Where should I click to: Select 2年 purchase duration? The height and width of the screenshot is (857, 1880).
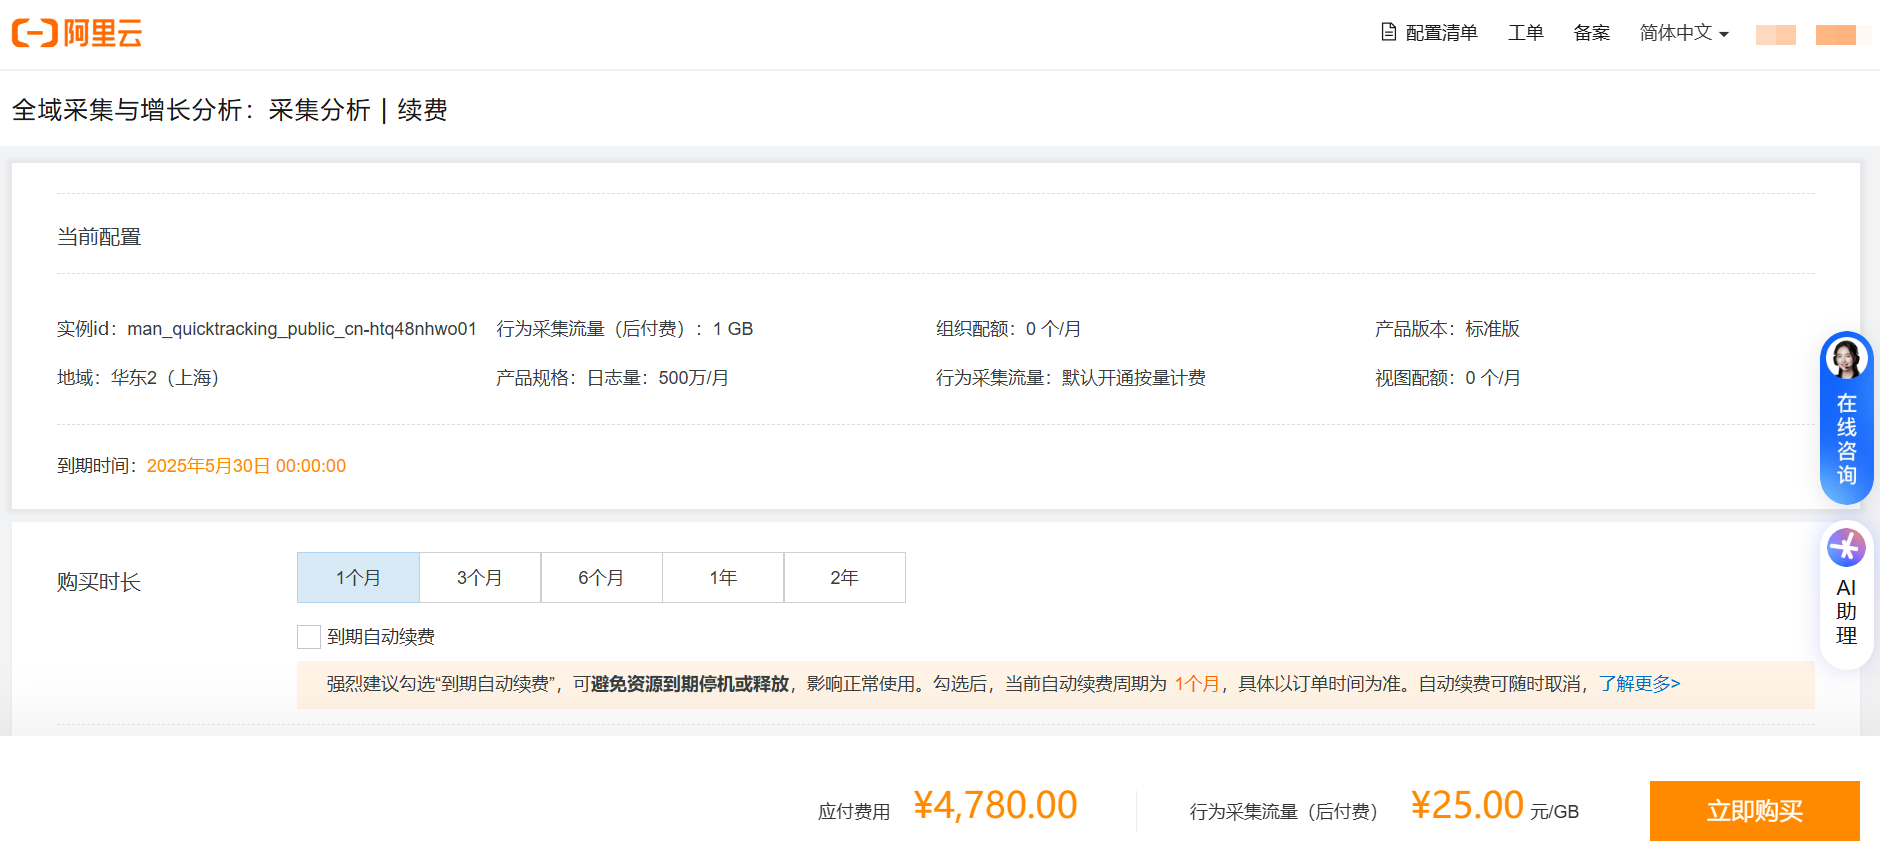[845, 578]
